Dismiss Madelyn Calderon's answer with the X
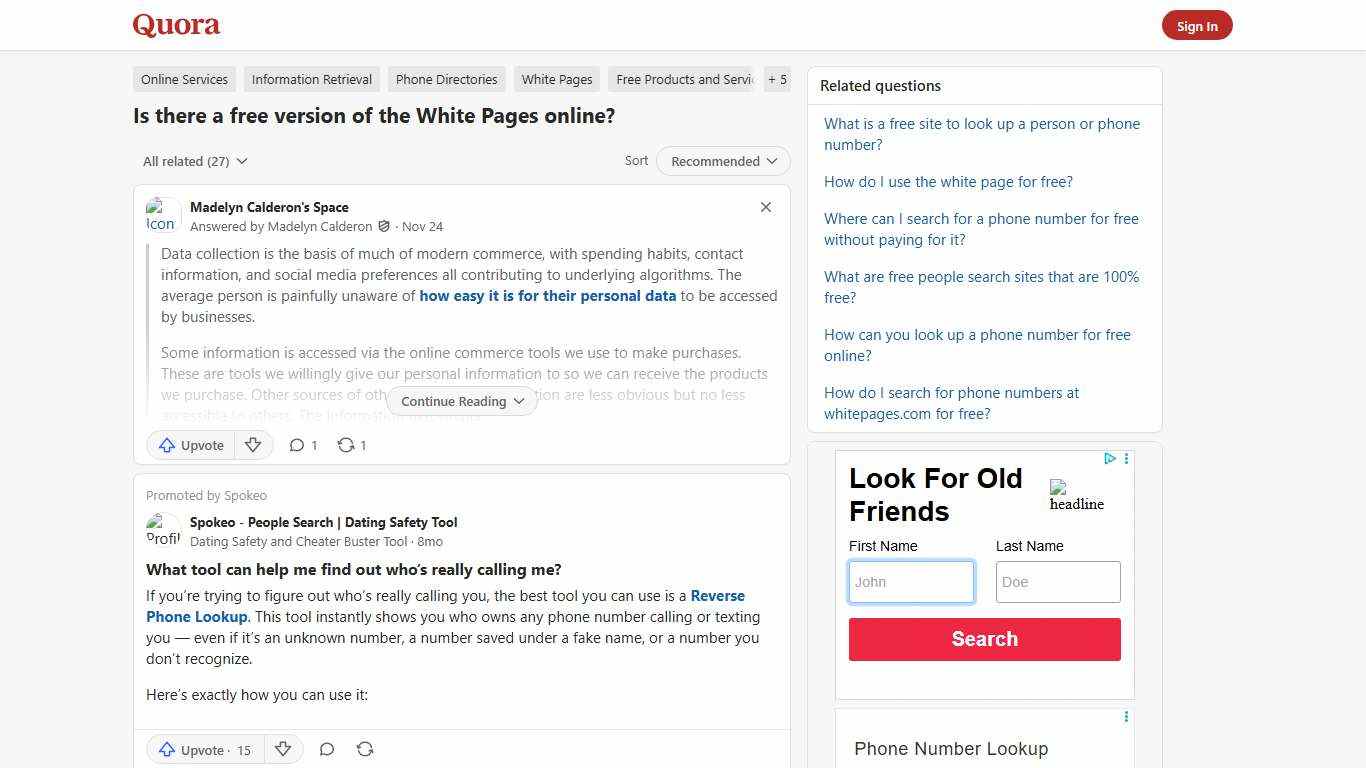Screen dimensions: 1366x768 [x=766, y=207]
